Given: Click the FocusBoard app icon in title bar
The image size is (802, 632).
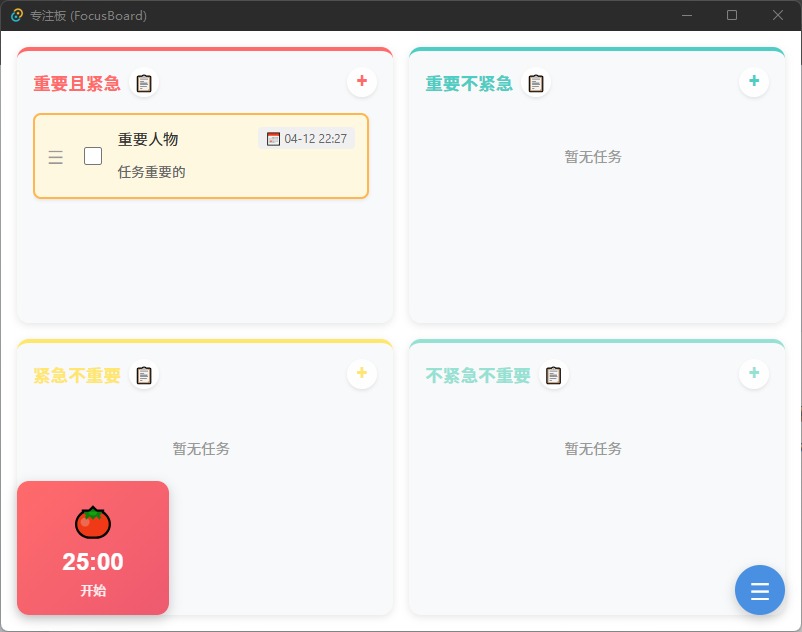Looking at the screenshot, I should click(17, 15).
